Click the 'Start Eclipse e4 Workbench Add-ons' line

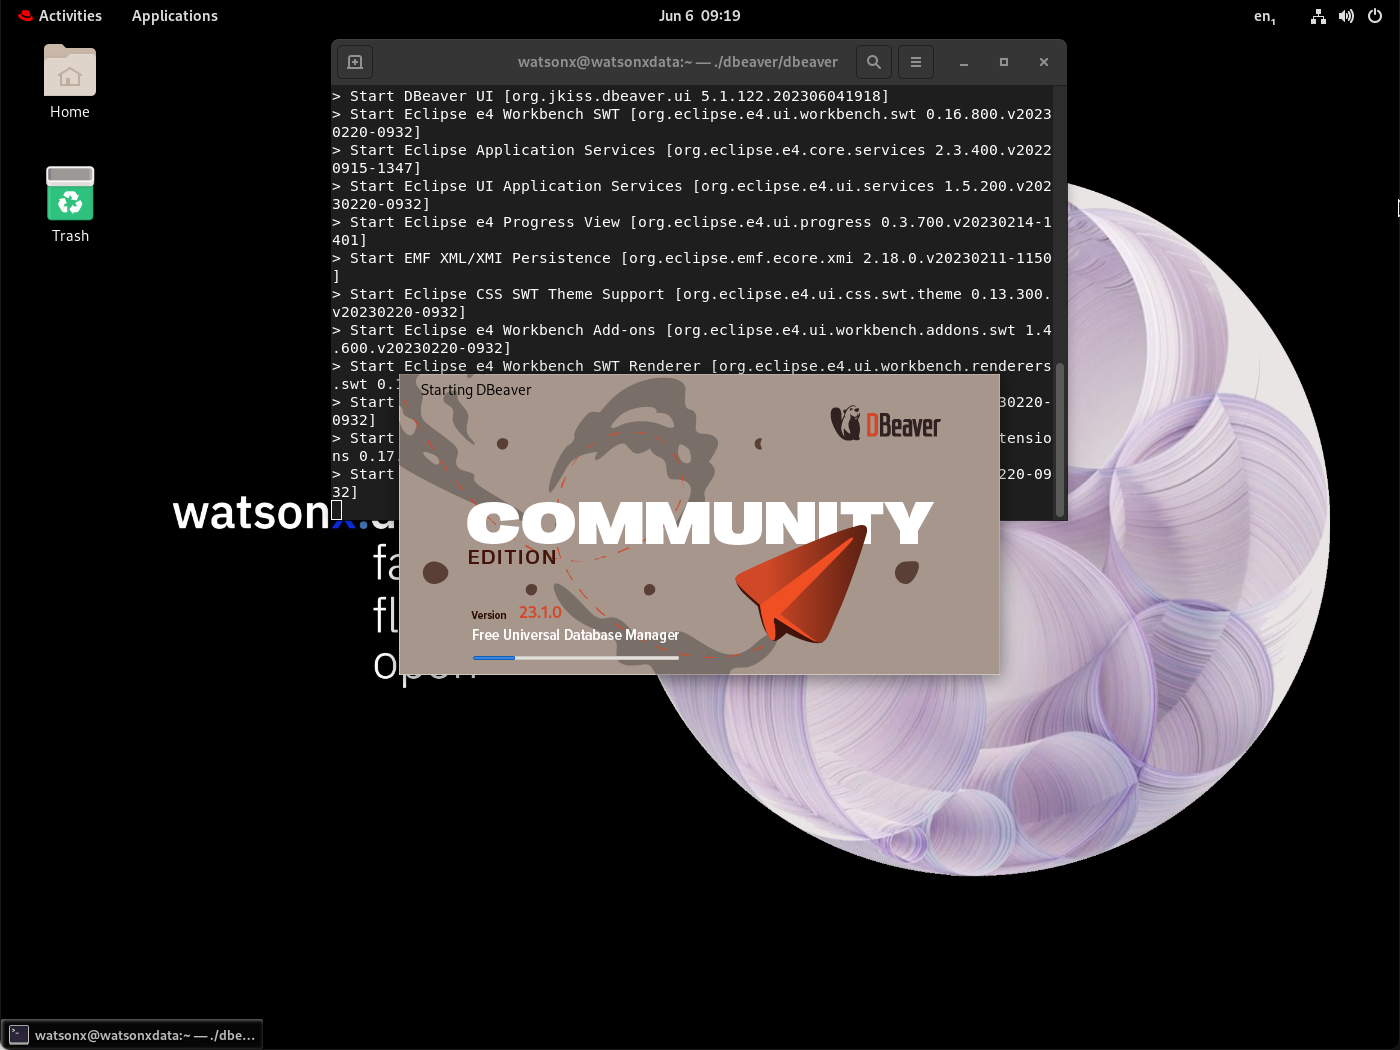tap(692, 339)
